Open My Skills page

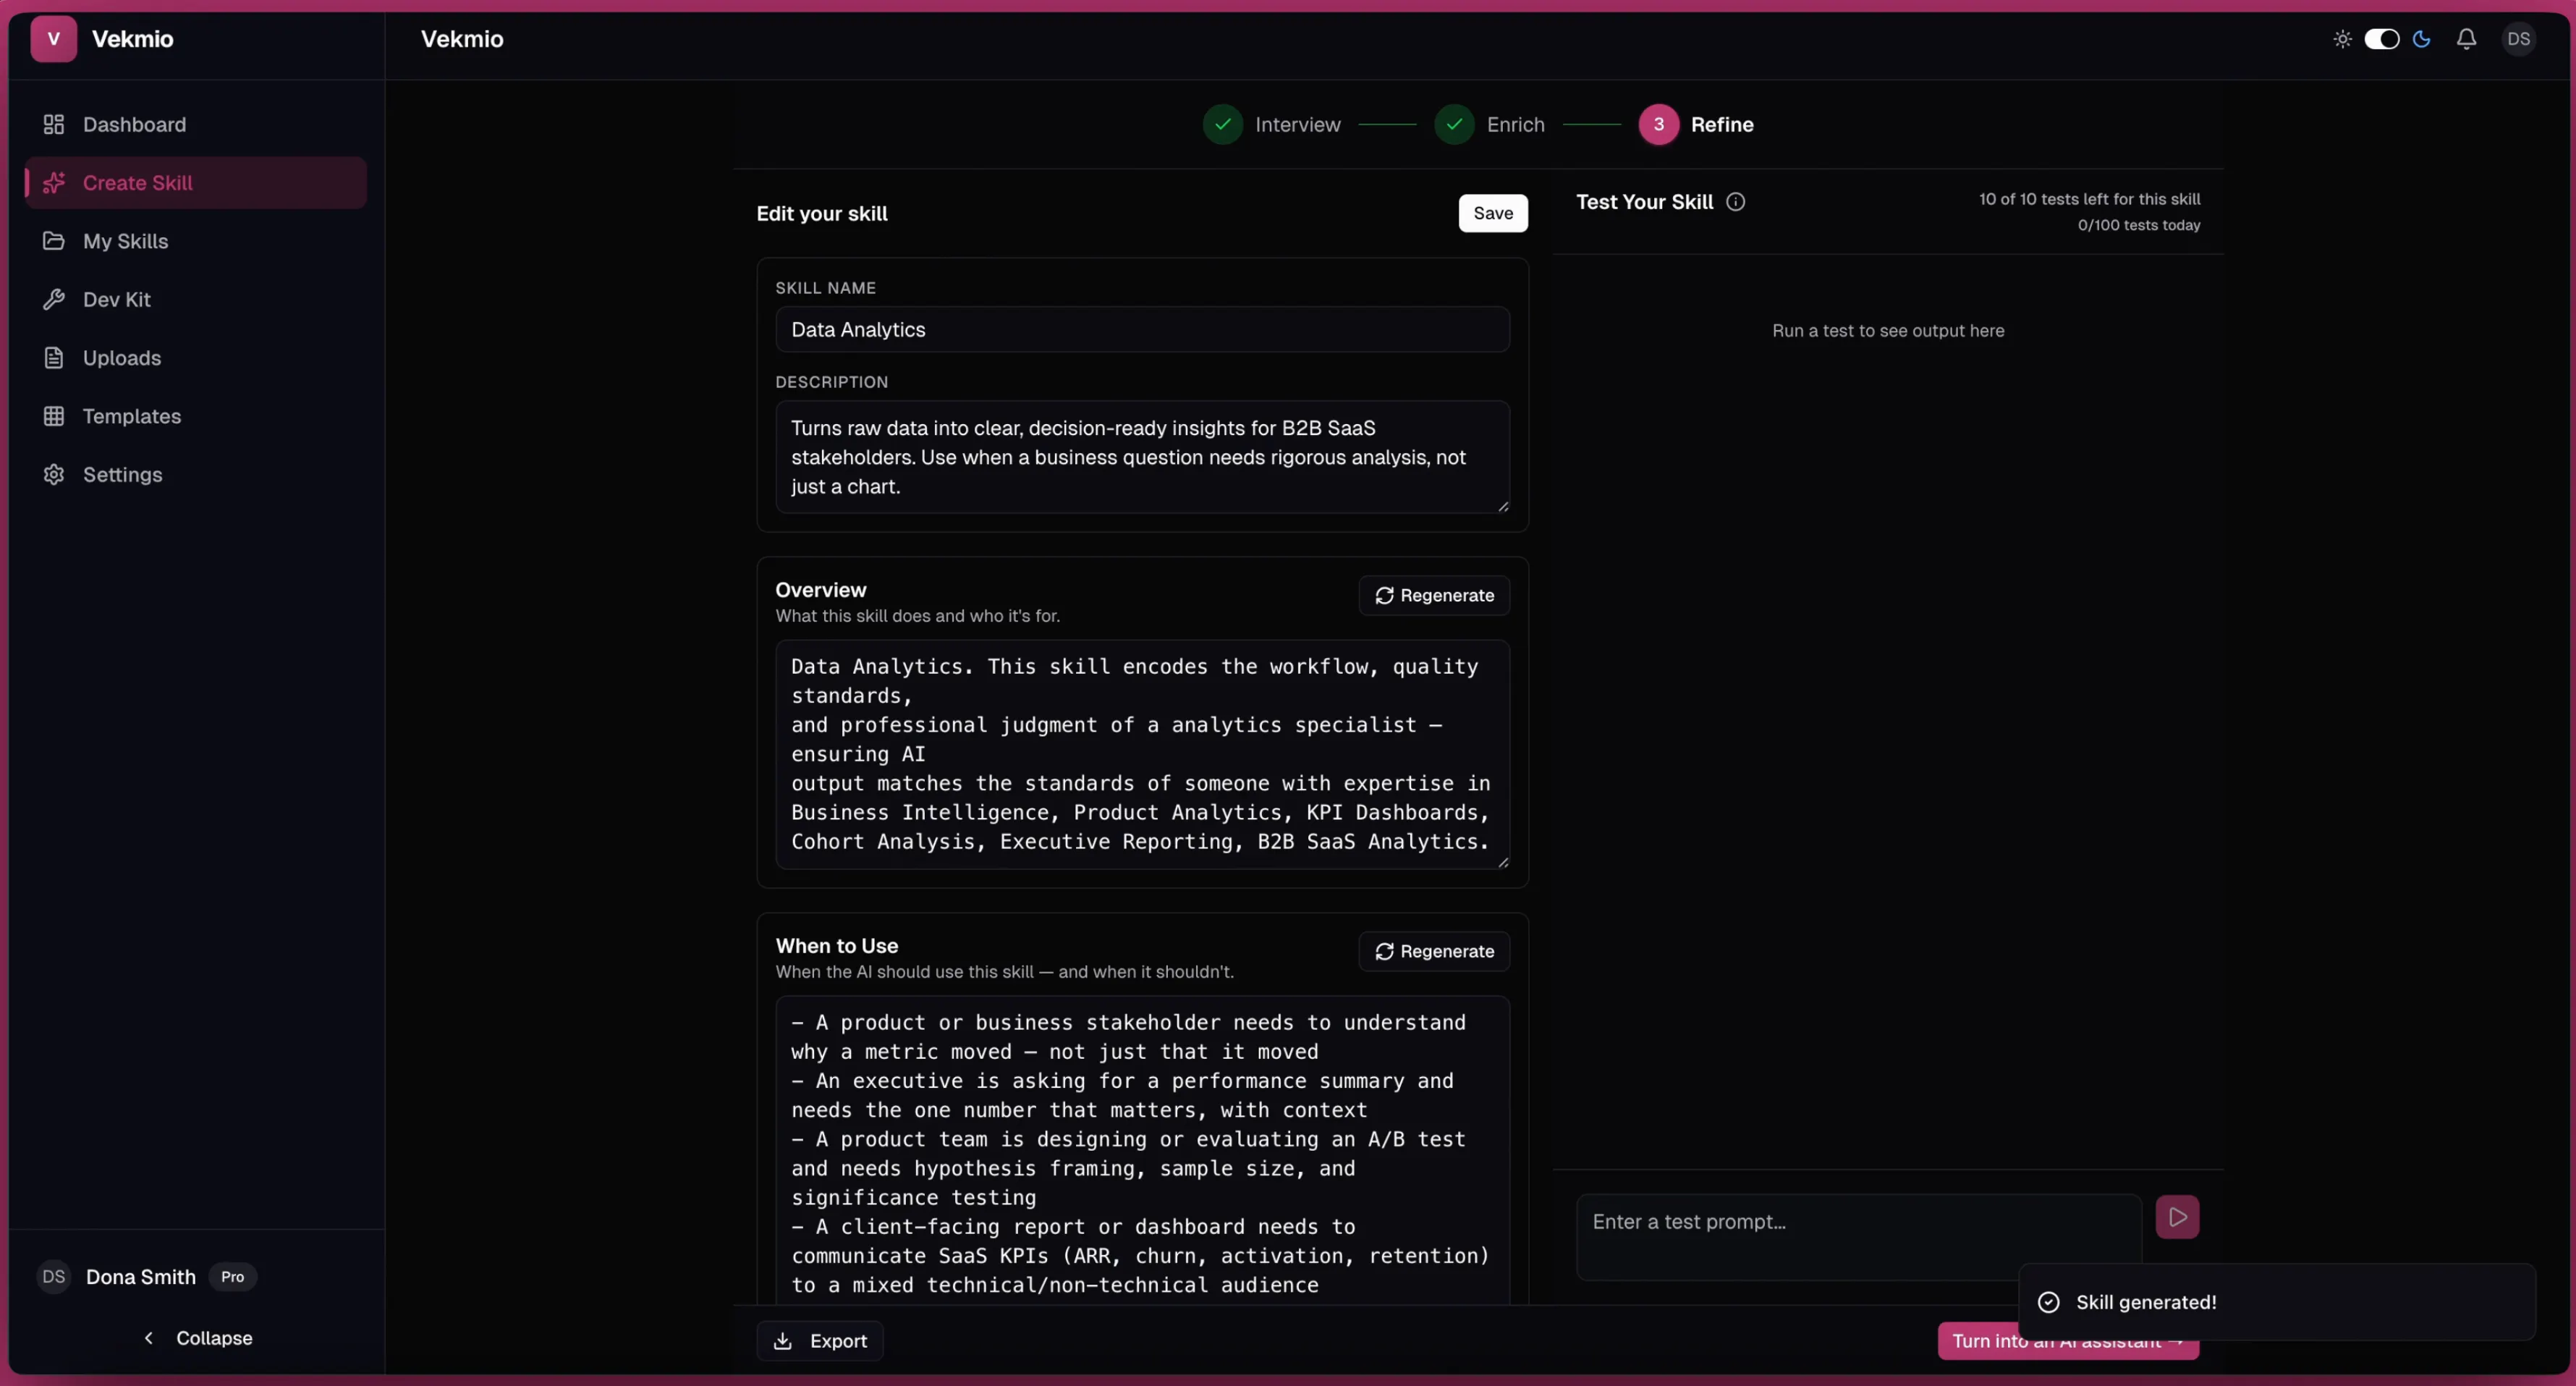[196, 241]
